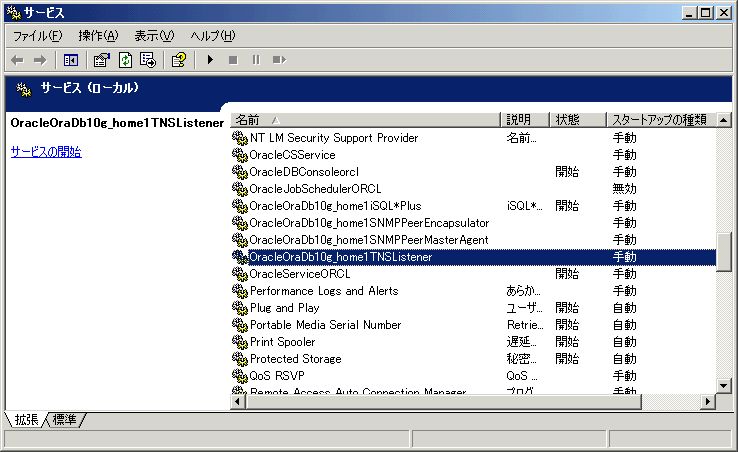
Task: Switch to the 拡張 tab
Action: [x=26, y=420]
